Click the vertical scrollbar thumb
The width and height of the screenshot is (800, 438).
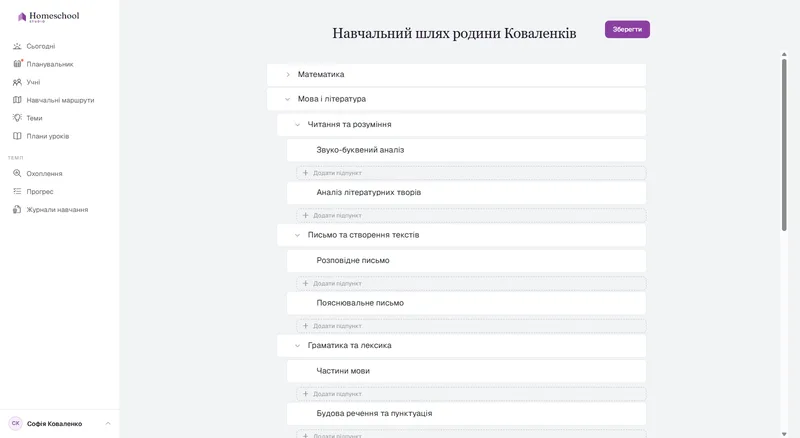784,145
